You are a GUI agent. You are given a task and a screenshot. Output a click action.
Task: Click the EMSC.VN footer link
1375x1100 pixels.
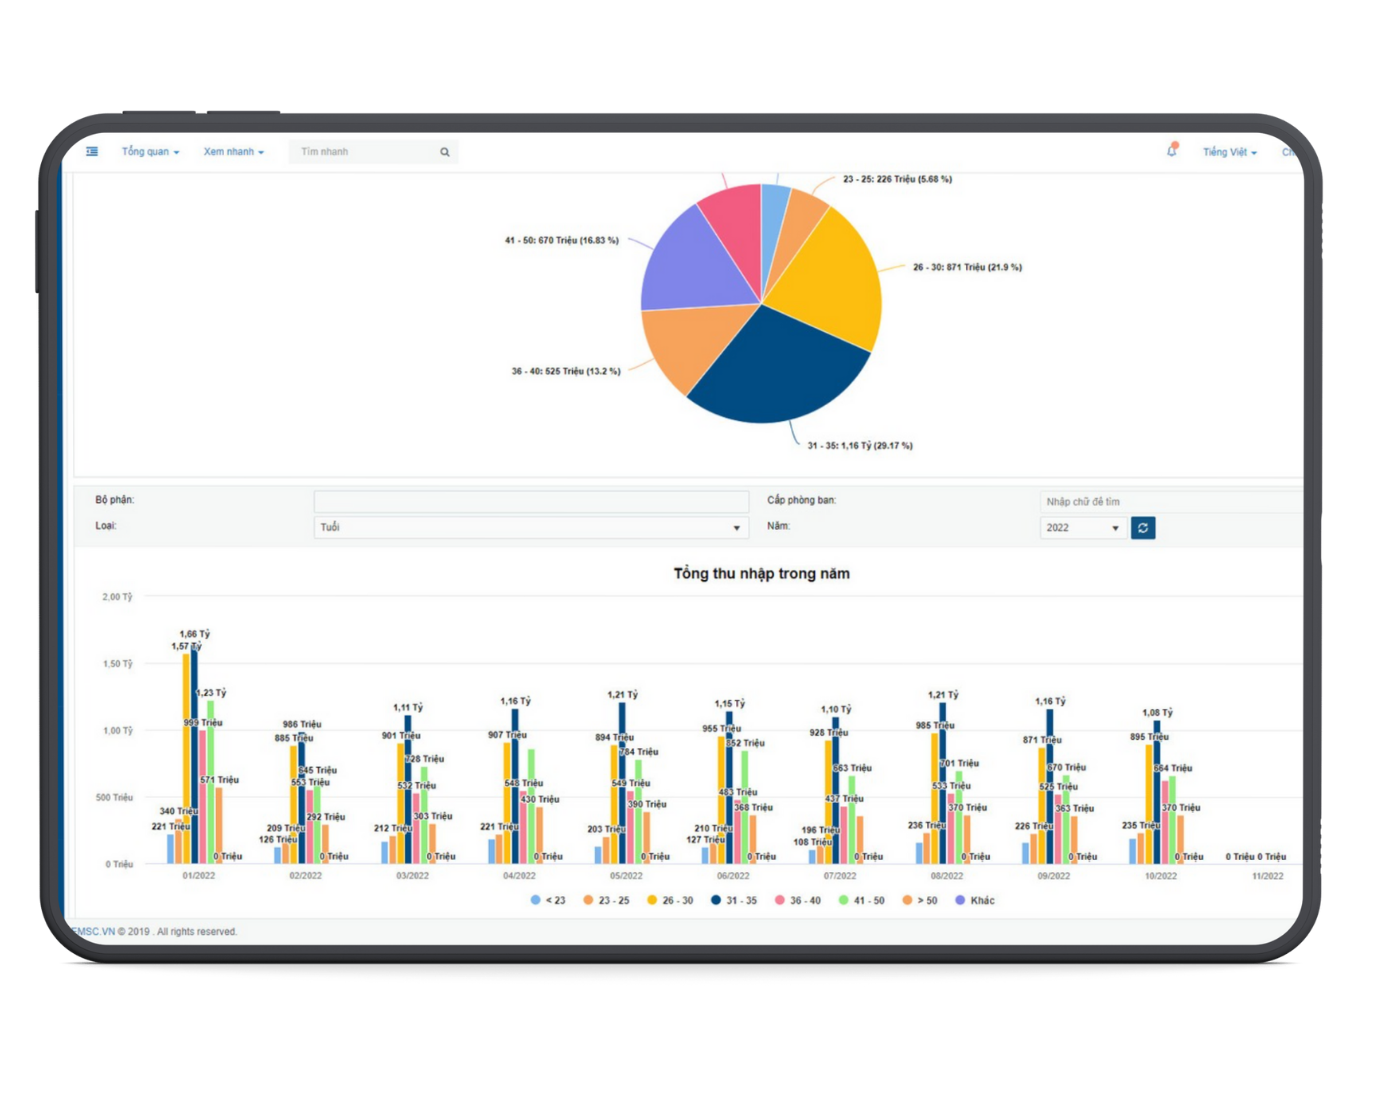click(92, 932)
